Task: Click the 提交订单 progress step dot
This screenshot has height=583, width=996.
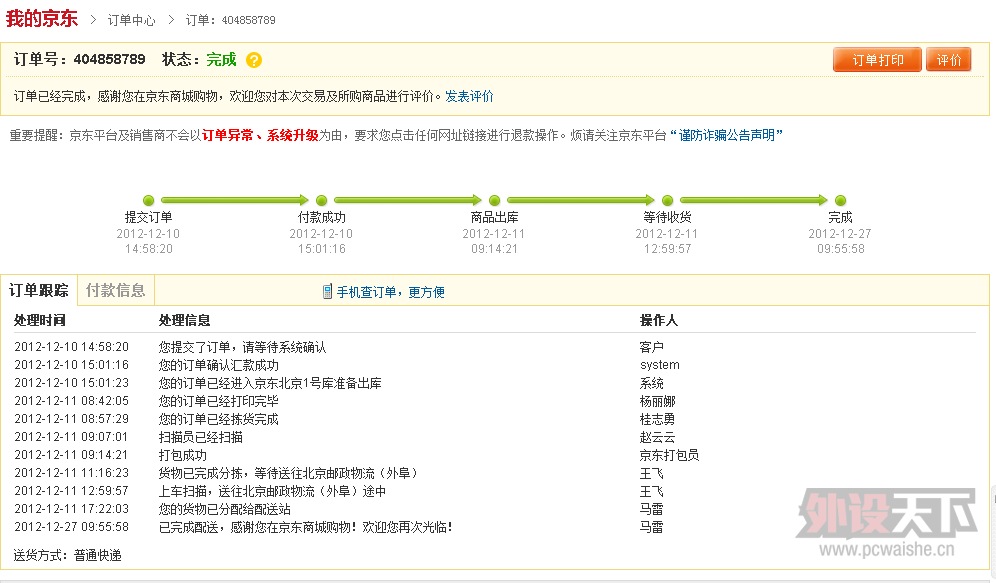Action: [149, 201]
